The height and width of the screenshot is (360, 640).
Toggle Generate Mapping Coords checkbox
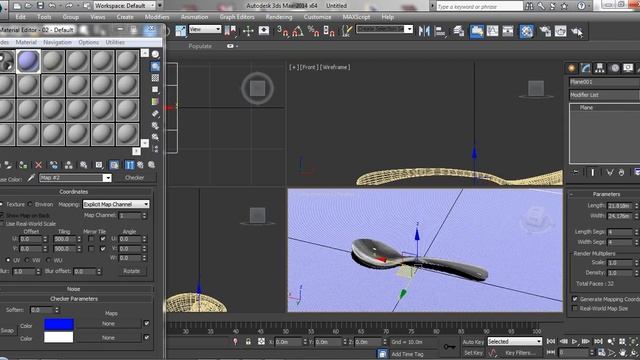[575, 299]
